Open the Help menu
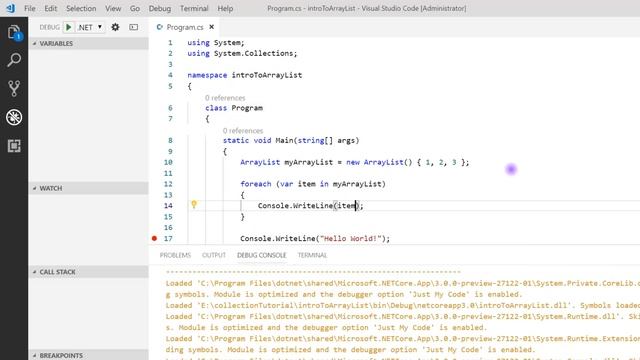Viewport: 640px width, 360px height. click(225, 8)
